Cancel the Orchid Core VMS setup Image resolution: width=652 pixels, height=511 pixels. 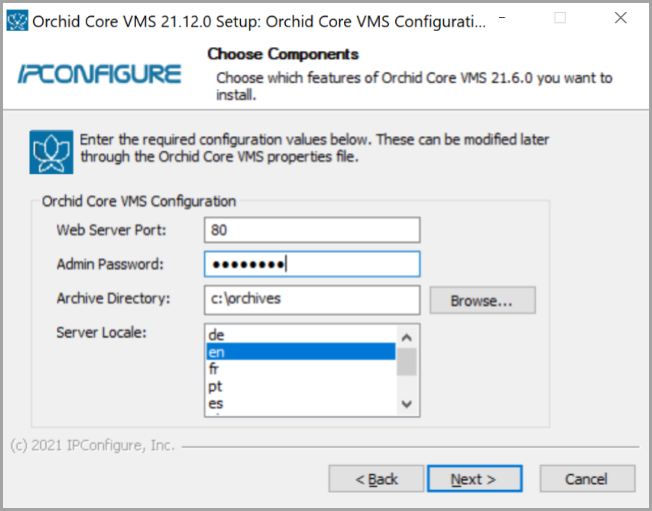pyautogui.click(x=586, y=479)
